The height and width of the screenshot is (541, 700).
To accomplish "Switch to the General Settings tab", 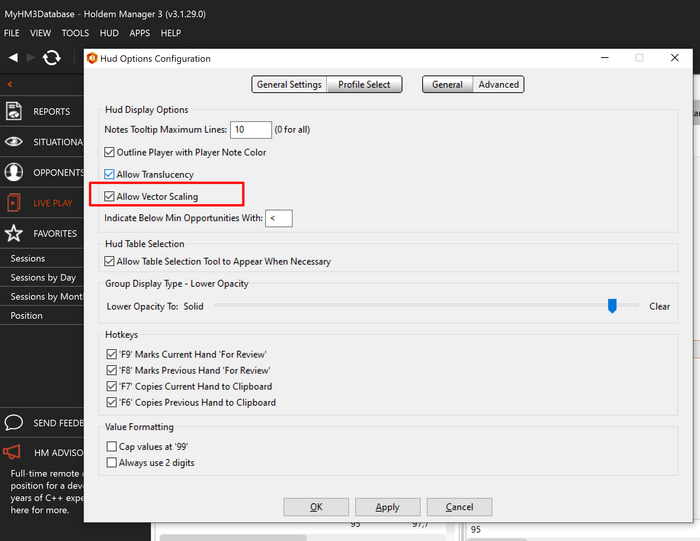I will point(289,84).
